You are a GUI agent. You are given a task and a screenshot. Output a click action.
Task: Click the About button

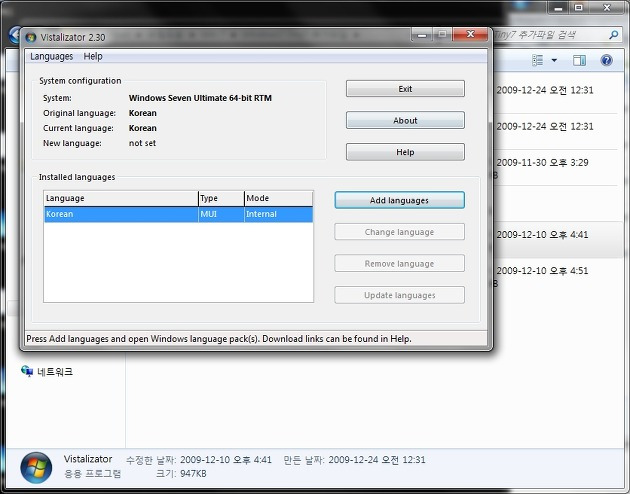click(405, 120)
